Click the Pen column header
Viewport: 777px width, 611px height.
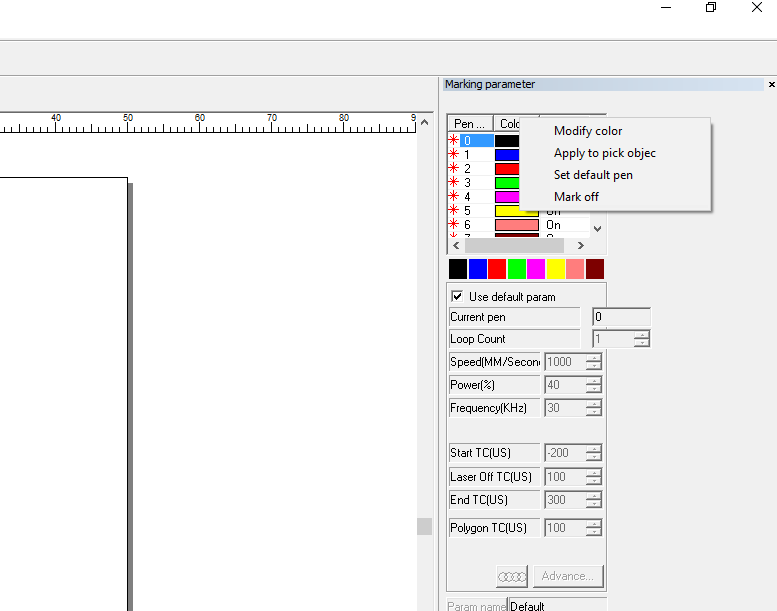[x=469, y=124]
